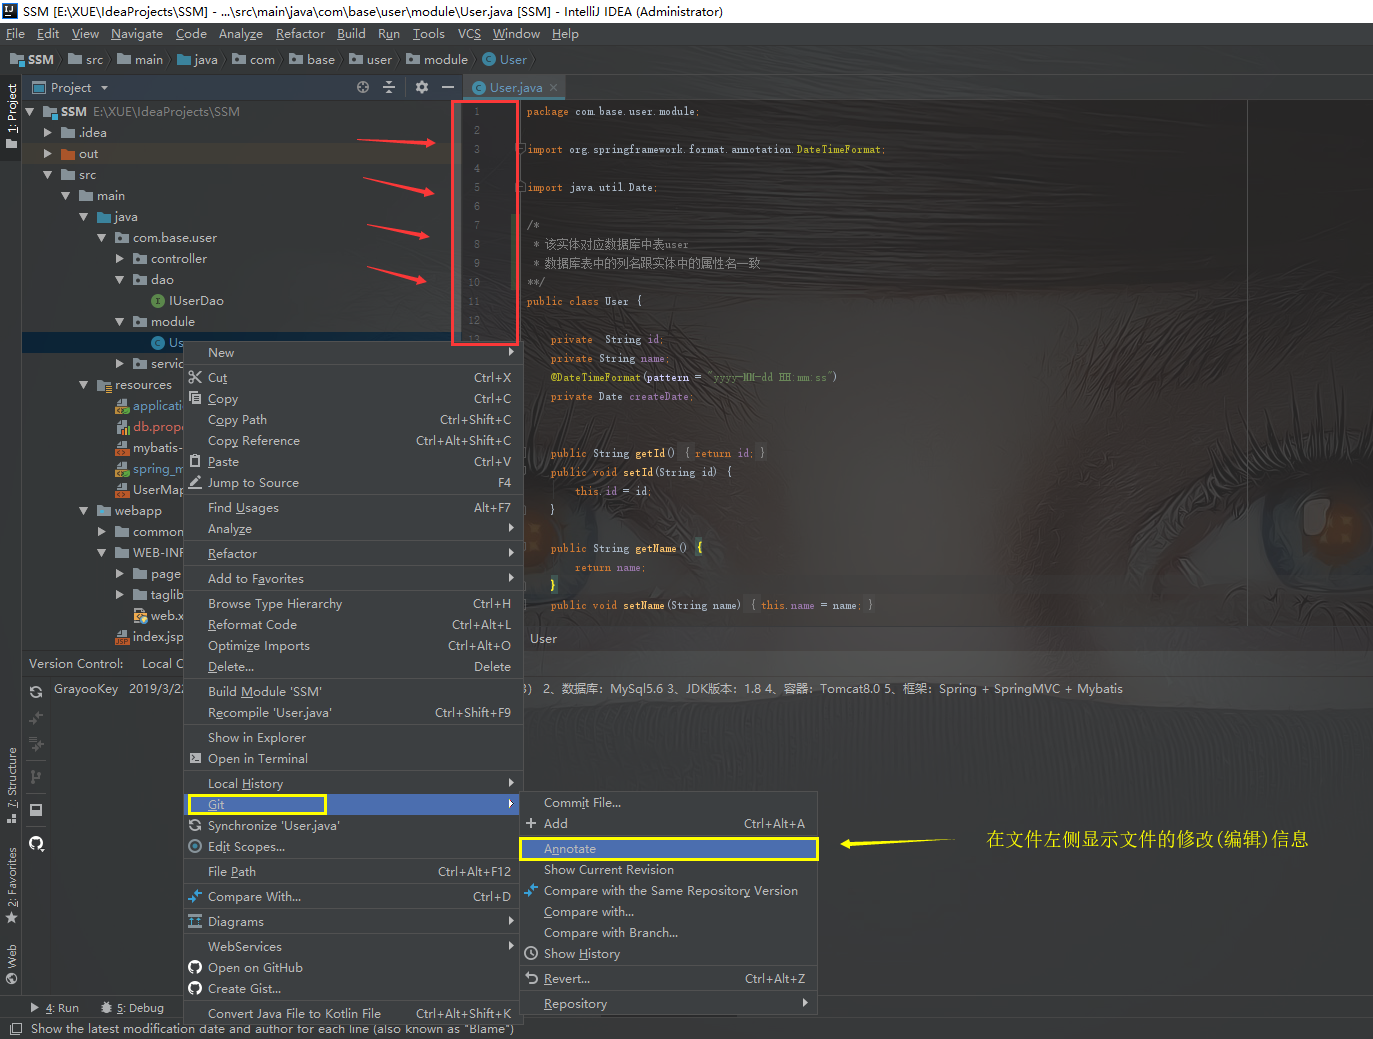Open Repository submenu
This screenshot has width=1373, height=1039.
tap(669, 1003)
